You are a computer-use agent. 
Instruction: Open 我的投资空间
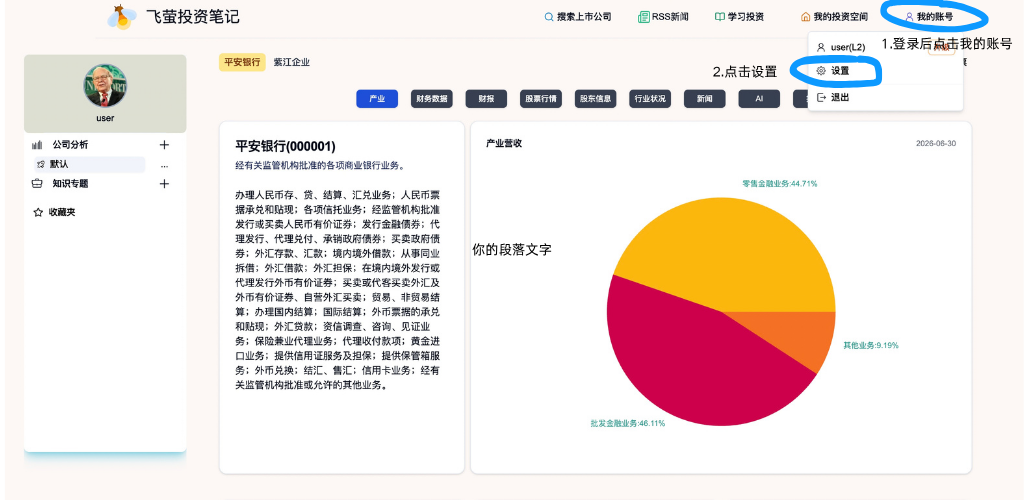pyautogui.click(x=834, y=17)
